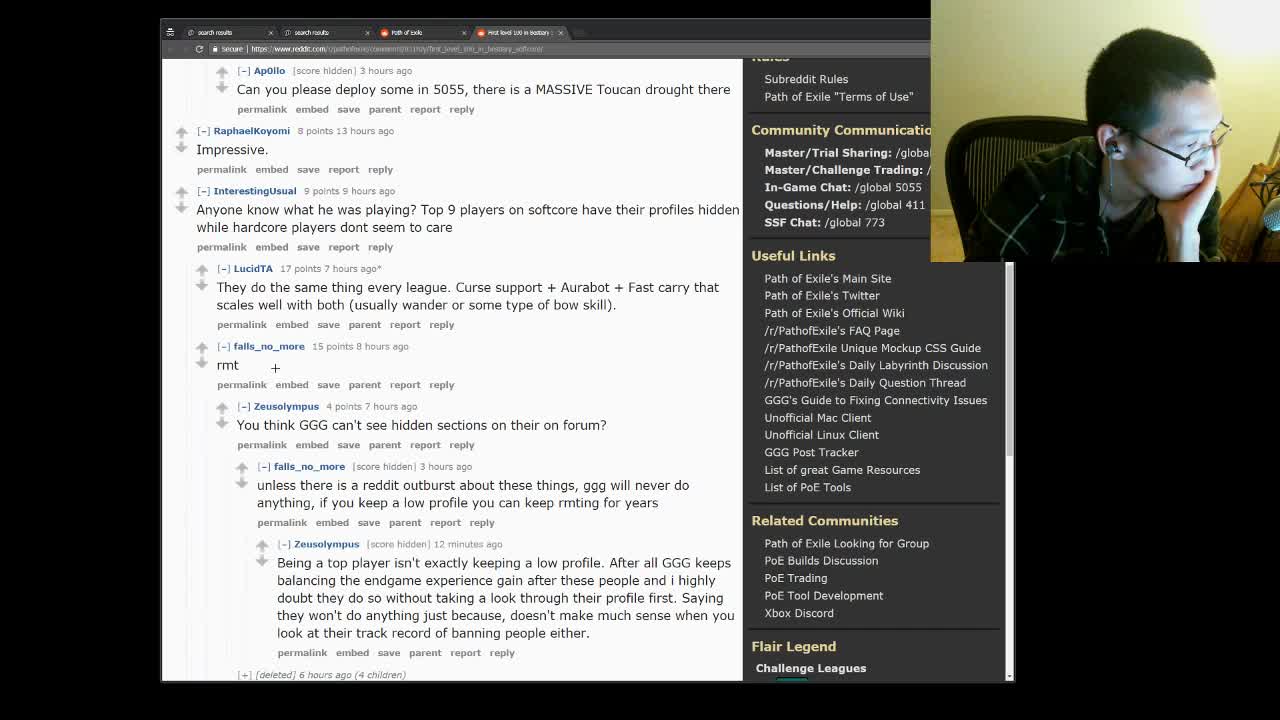The height and width of the screenshot is (720, 1280).
Task: Collapse LucidTA's comment with [-] toggle
Action: [x=223, y=269]
